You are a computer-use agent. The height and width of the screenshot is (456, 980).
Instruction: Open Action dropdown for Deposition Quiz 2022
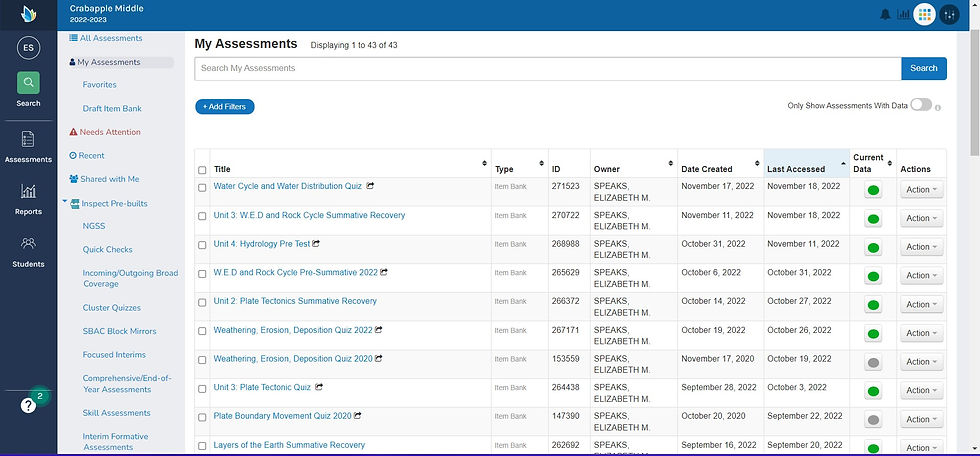pos(921,333)
